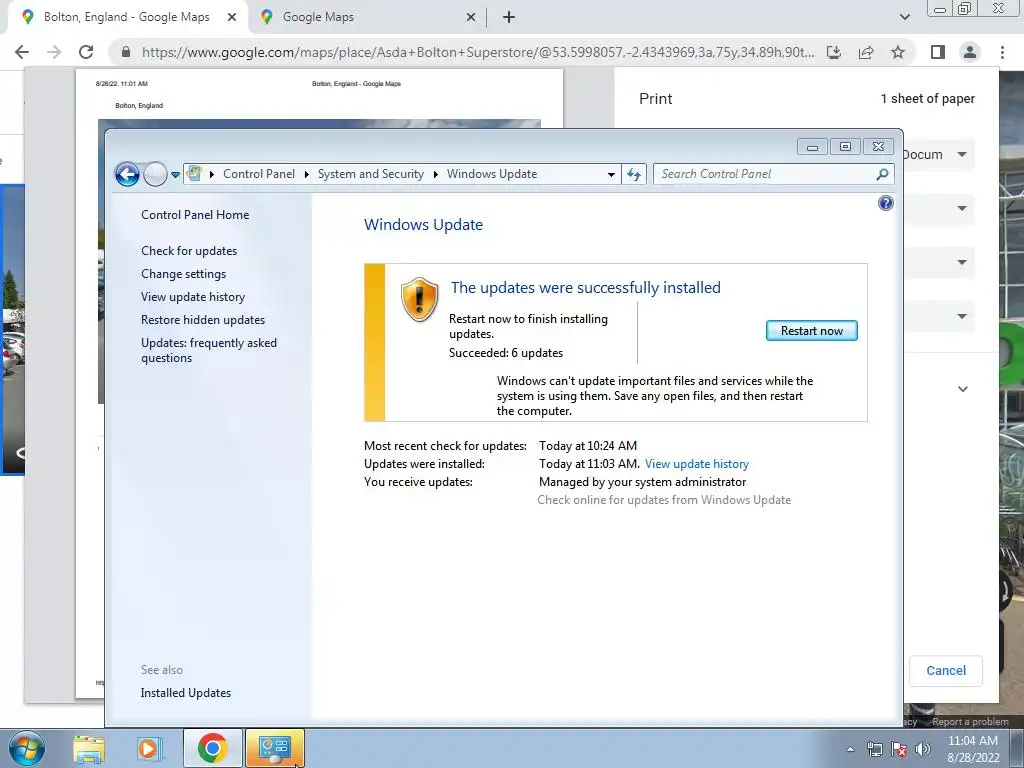Show hidden tray icons arrow
Viewport: 1024px width, 768px height.
[x=850, y=749]
